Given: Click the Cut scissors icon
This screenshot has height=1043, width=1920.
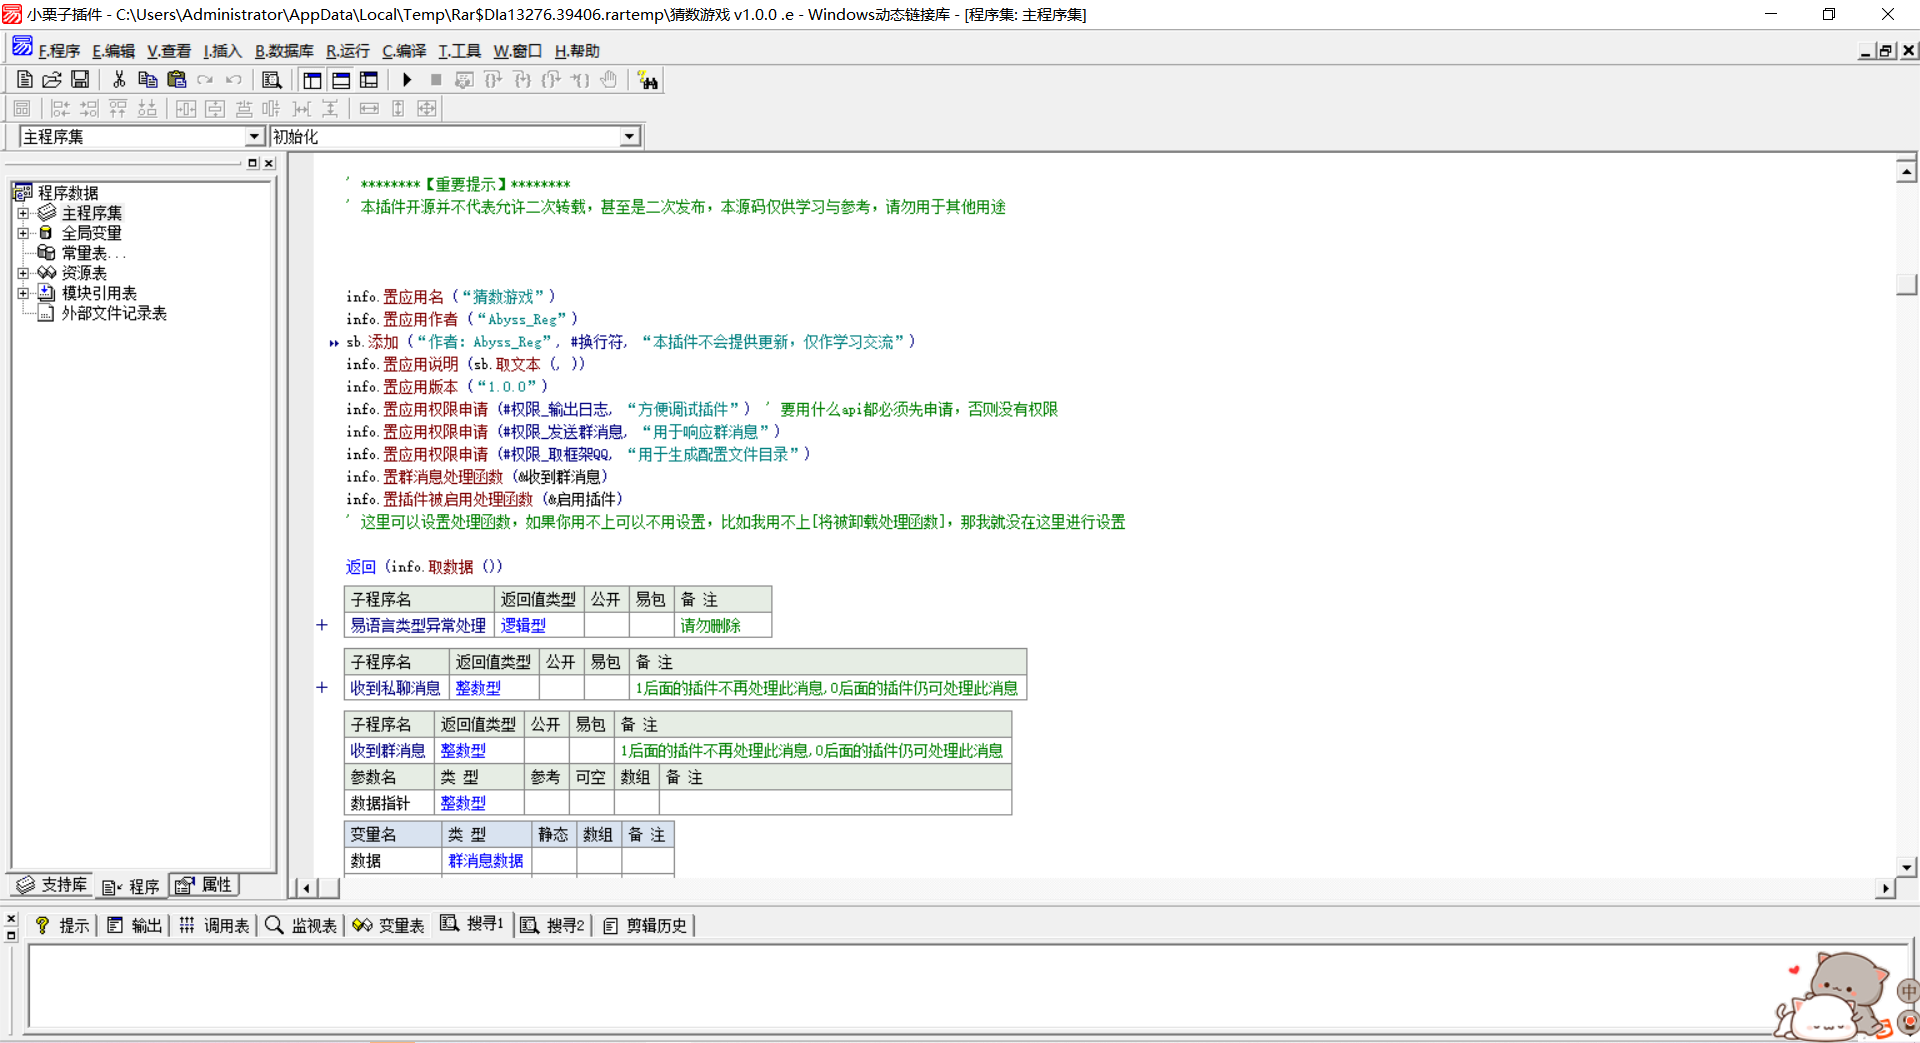Looking at the screenshot, I should point(119,80).
